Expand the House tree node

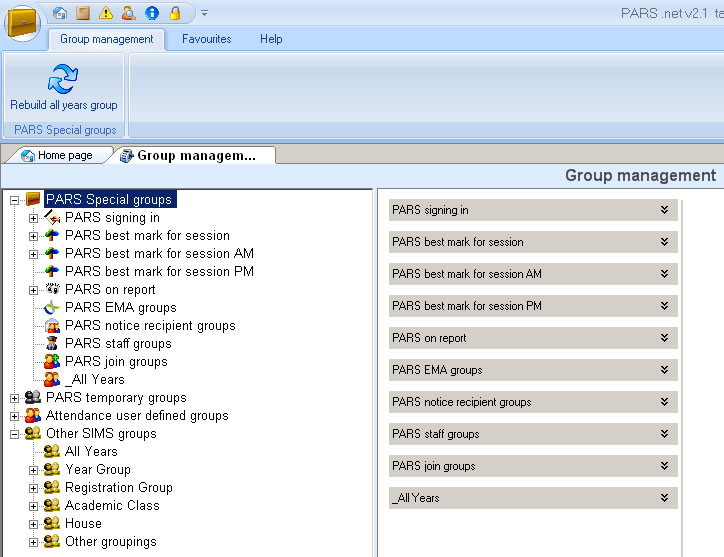(x=33, y=524)
